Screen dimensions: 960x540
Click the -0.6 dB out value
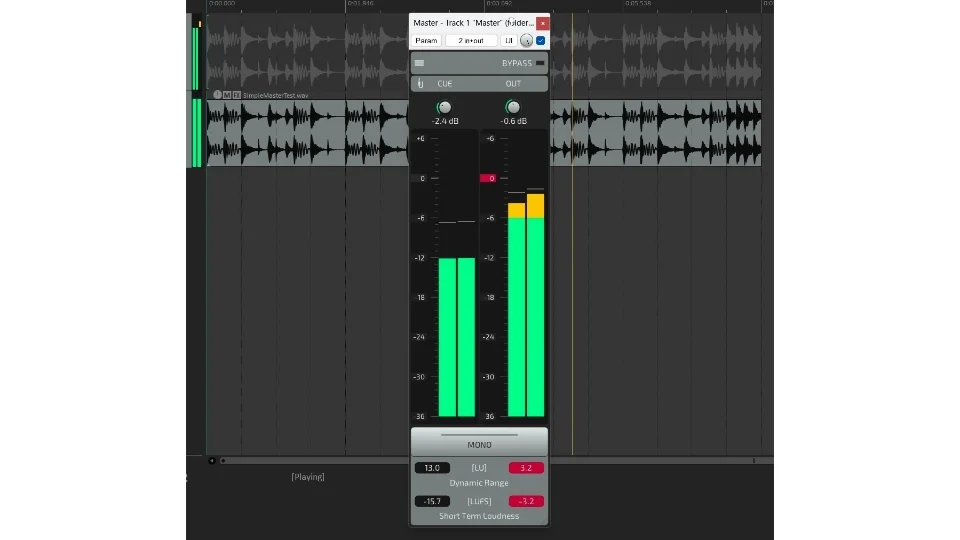click(514, 121)
